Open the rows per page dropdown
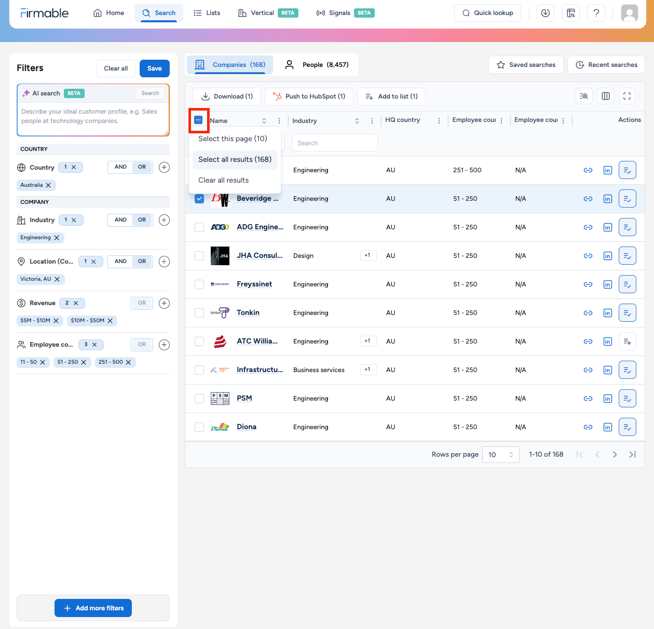654x629 pixels. [500, 455]
